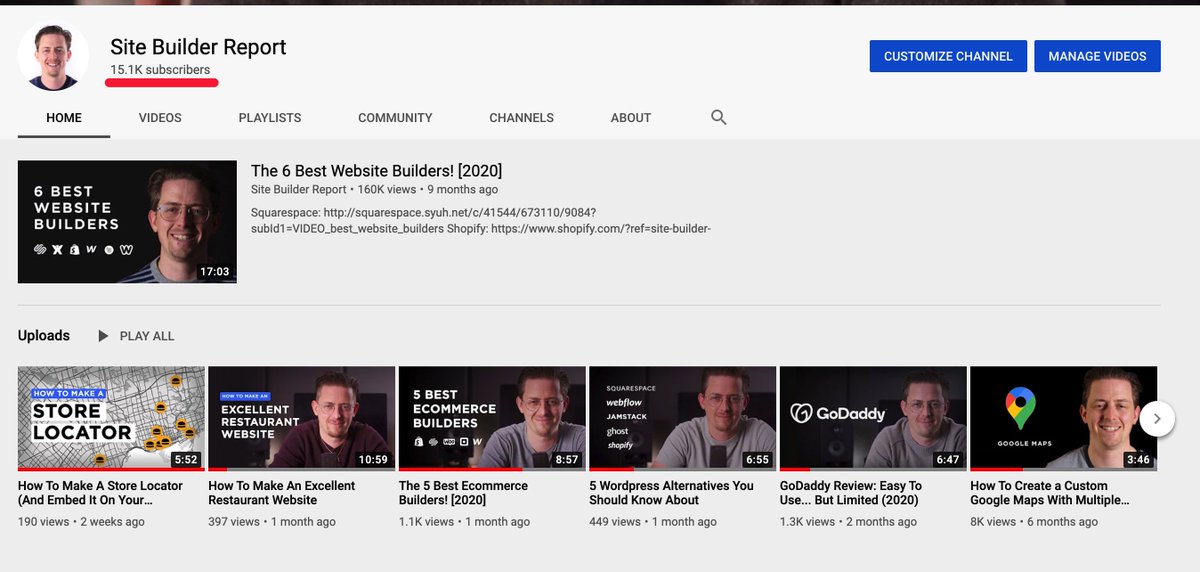Viewport: 1200px width, 572px height.
Task: Click the CUSTOMIZE CHANNEL button
Action: click(x=948, y=56)
